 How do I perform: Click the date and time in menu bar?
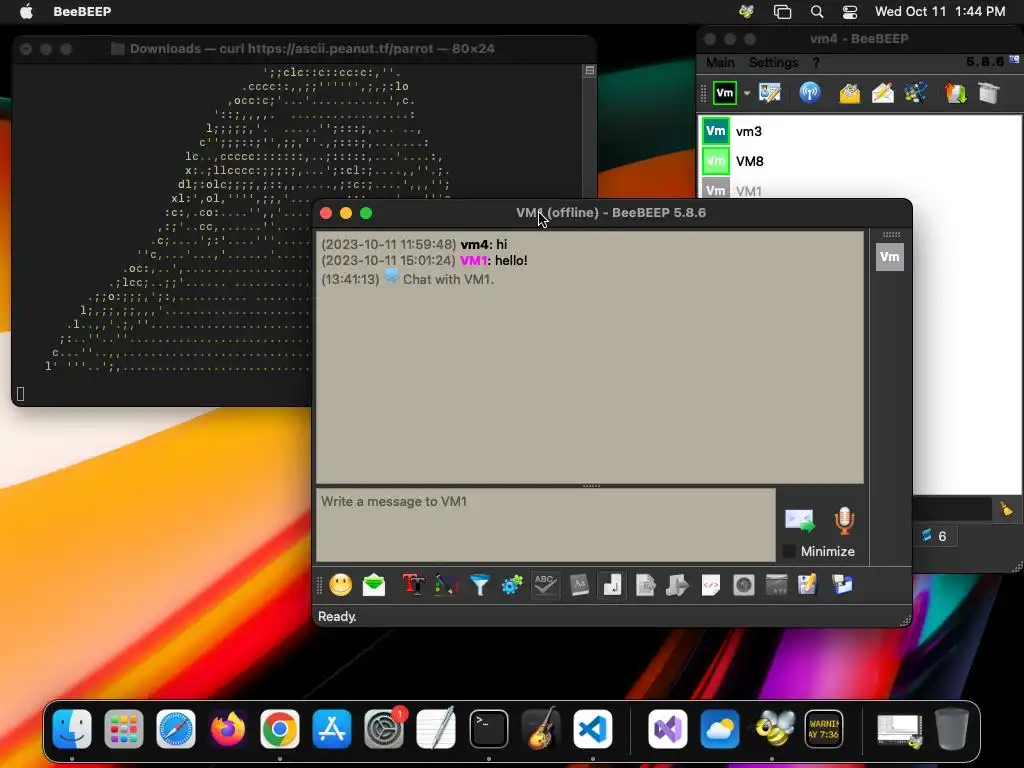point(940,11)
